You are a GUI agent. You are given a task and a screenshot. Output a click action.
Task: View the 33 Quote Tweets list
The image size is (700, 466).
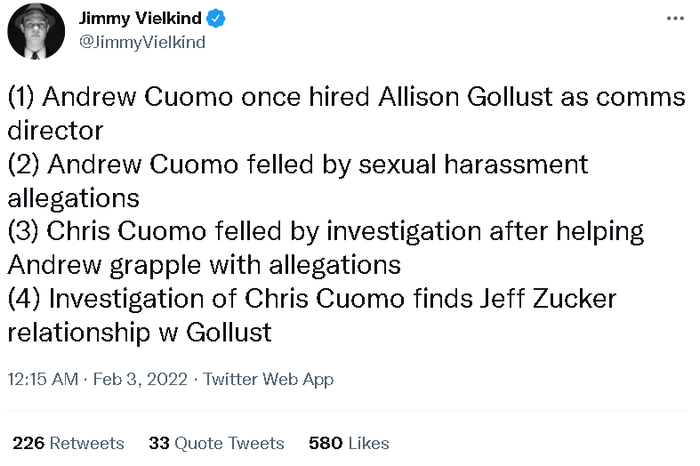216,443
